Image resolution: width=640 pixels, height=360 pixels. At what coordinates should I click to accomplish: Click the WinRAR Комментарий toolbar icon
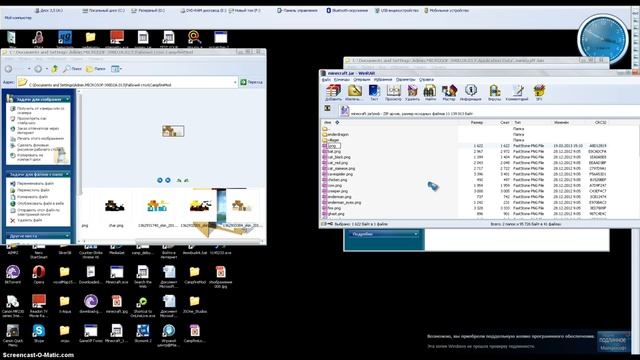click(517, 93)
